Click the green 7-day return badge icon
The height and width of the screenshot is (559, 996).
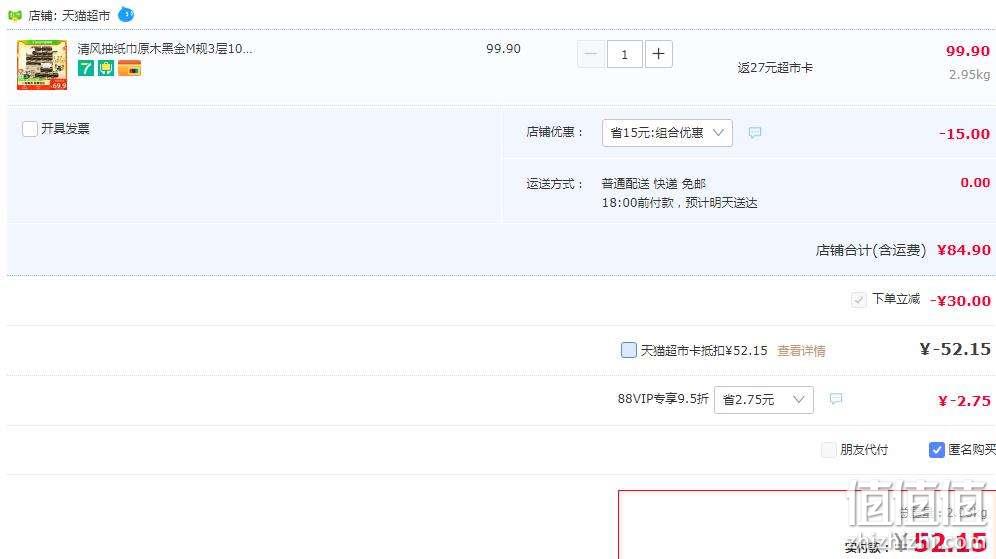86,68
